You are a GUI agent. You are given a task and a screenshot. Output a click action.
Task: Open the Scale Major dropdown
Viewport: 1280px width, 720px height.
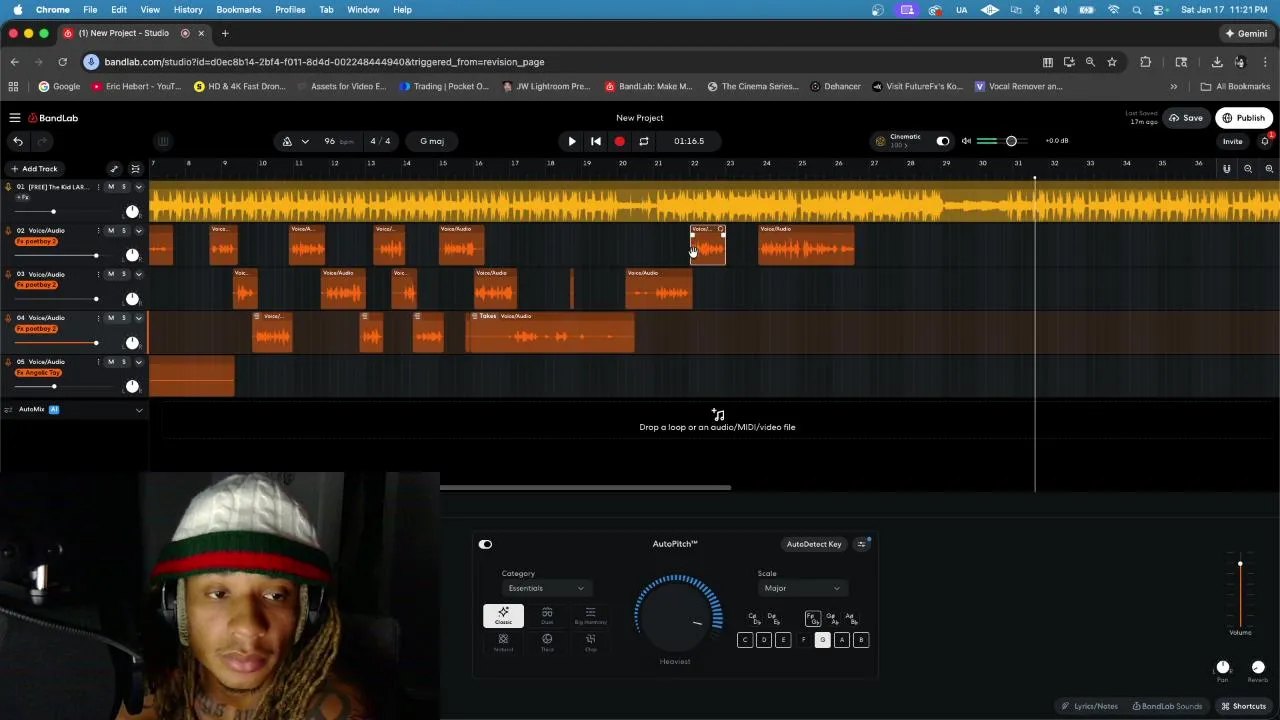[x=801, y=588]
